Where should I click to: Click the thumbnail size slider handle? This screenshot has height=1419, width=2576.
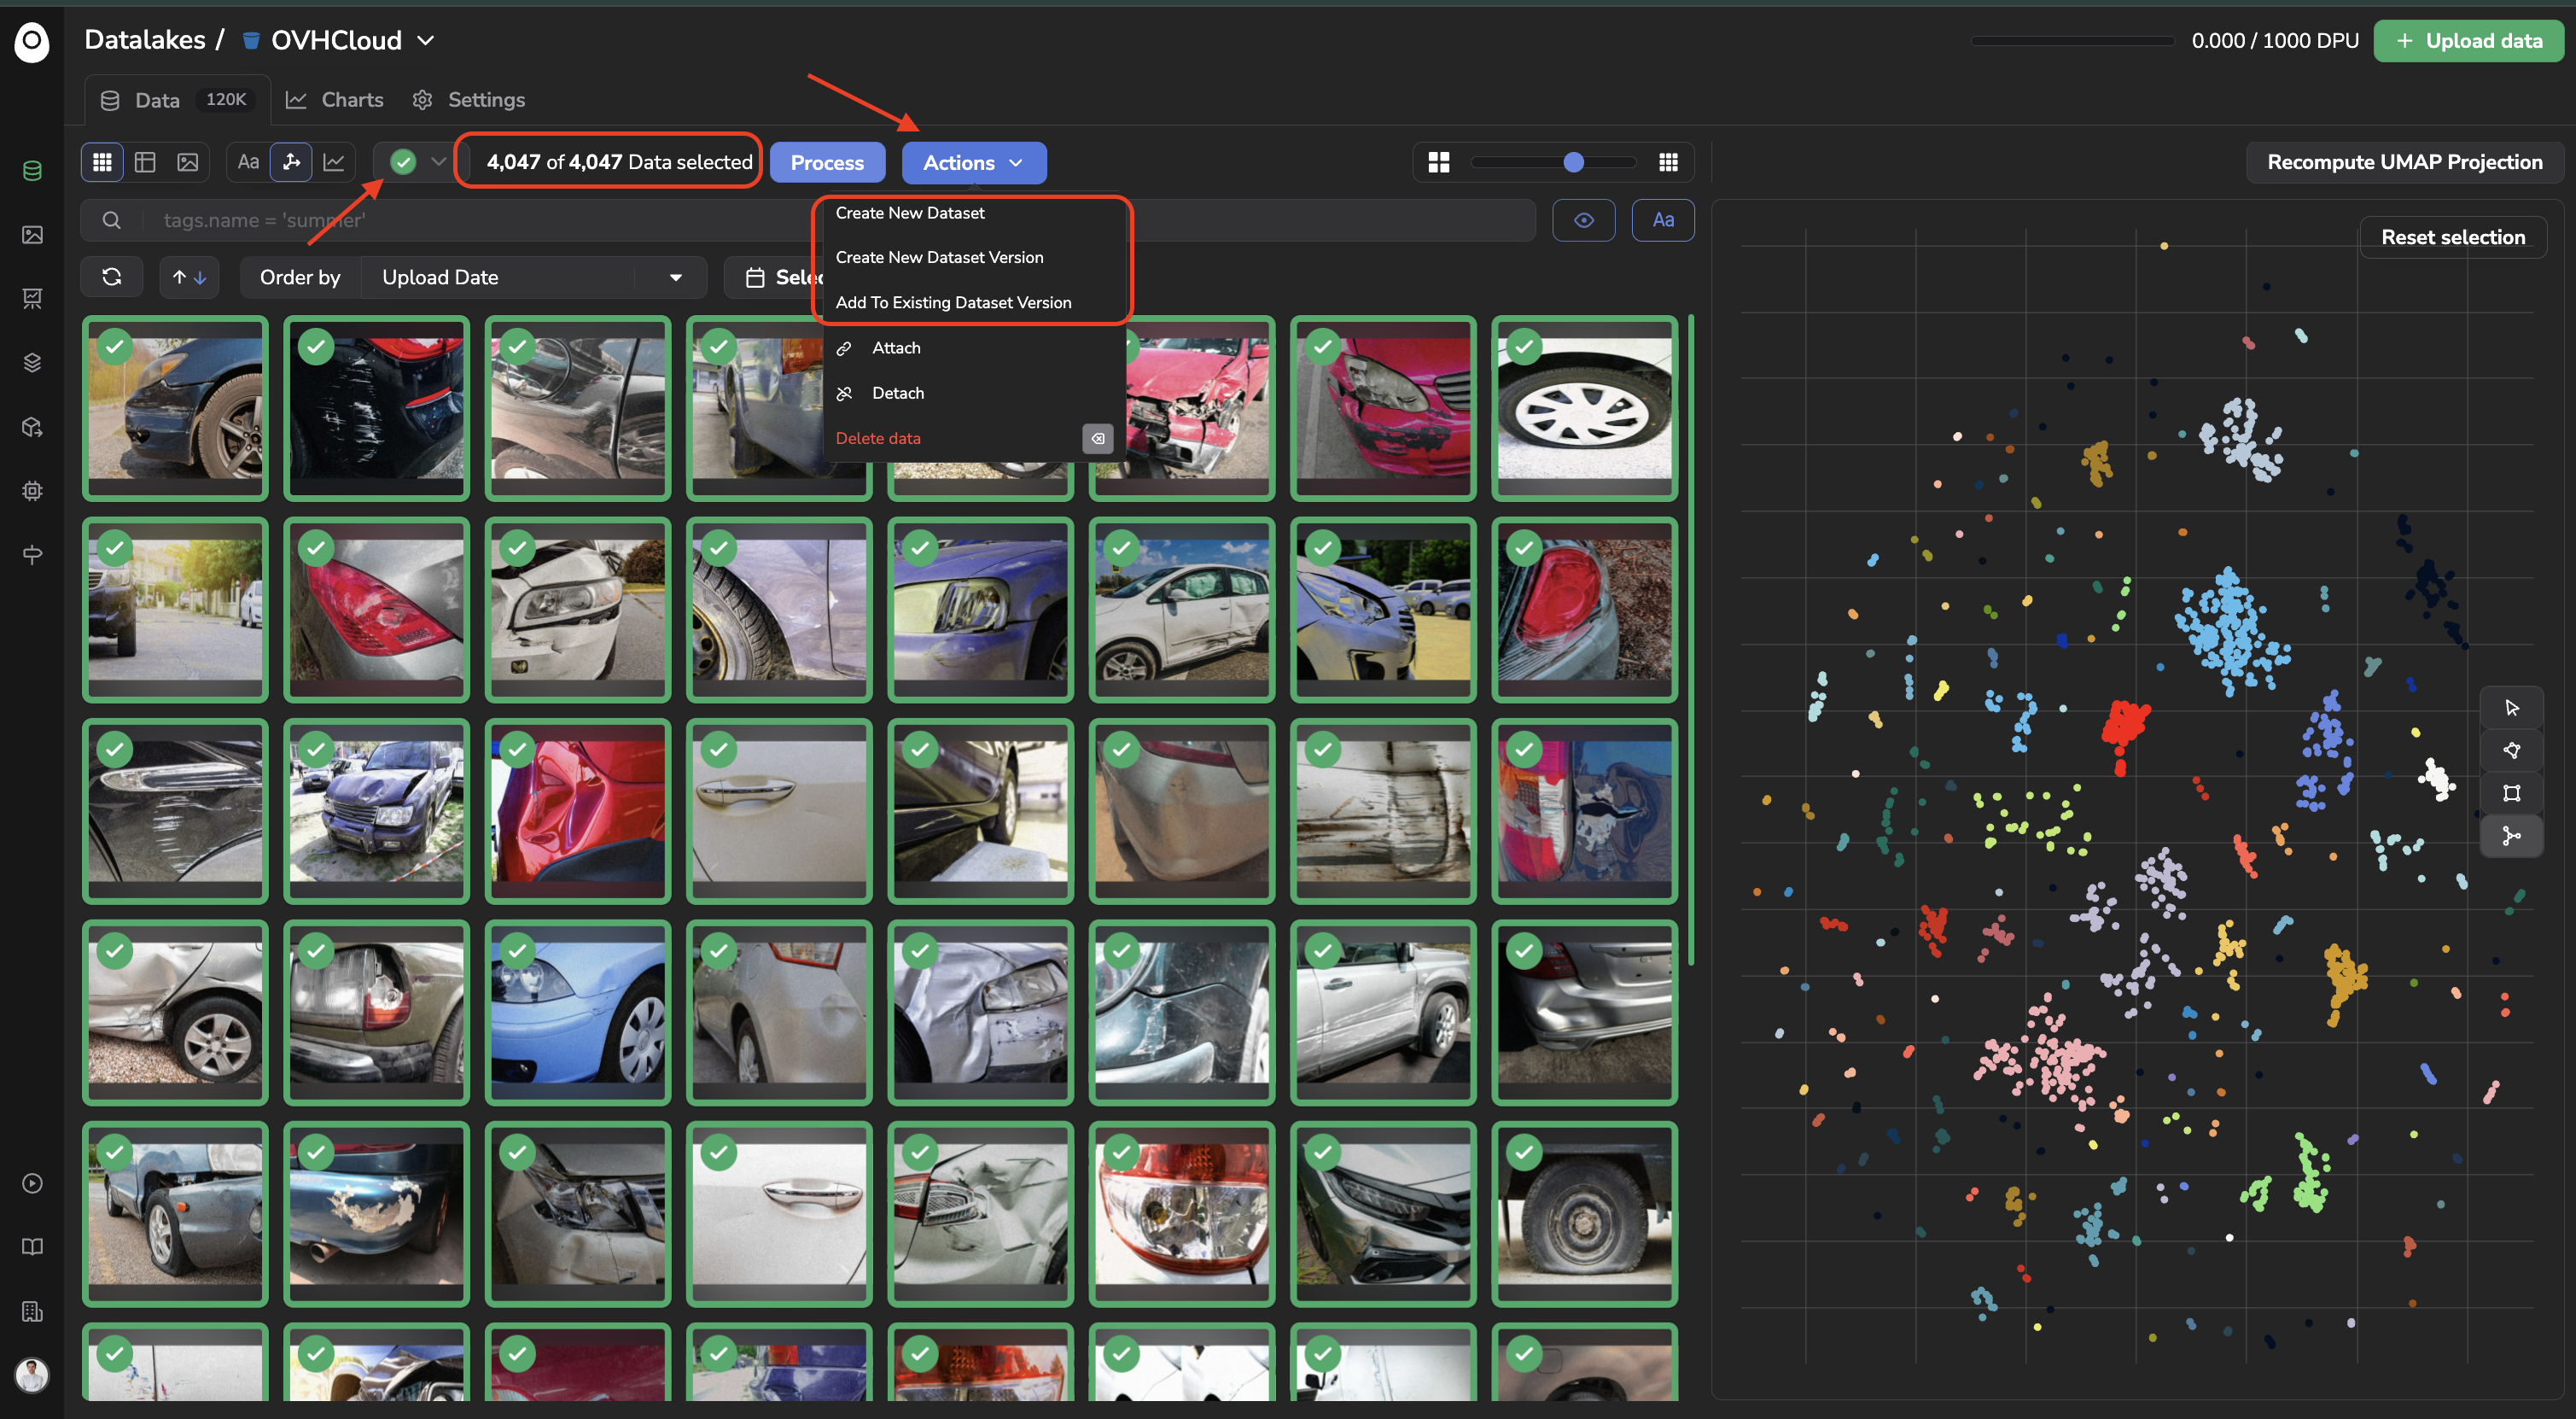click(x=1573, y=162)
